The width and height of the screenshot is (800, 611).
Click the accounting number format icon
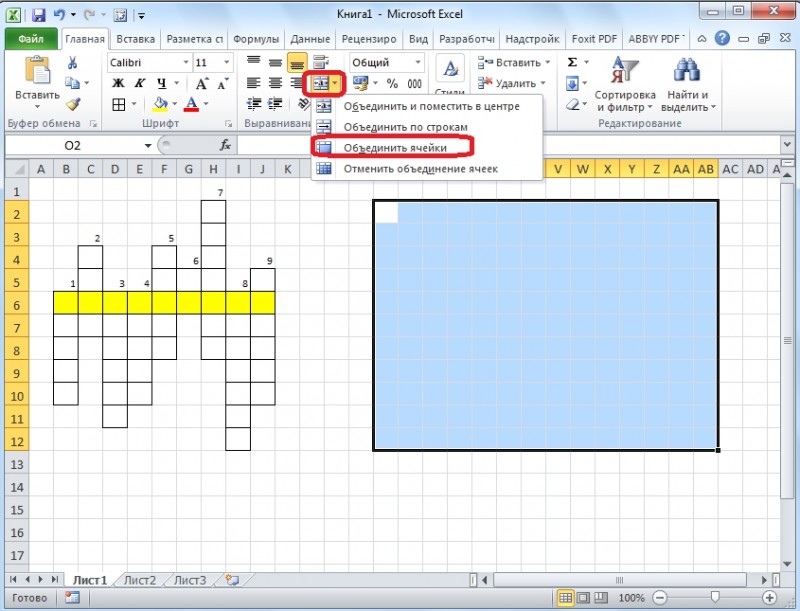(361, 83)
